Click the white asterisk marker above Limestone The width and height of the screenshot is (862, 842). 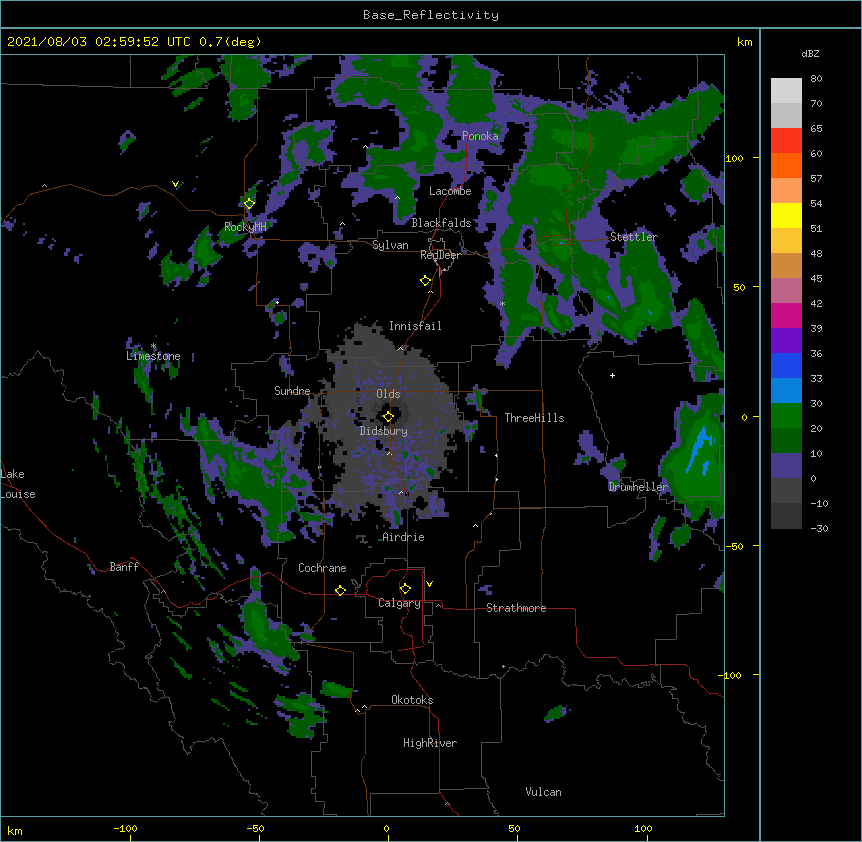click(153, 346)
